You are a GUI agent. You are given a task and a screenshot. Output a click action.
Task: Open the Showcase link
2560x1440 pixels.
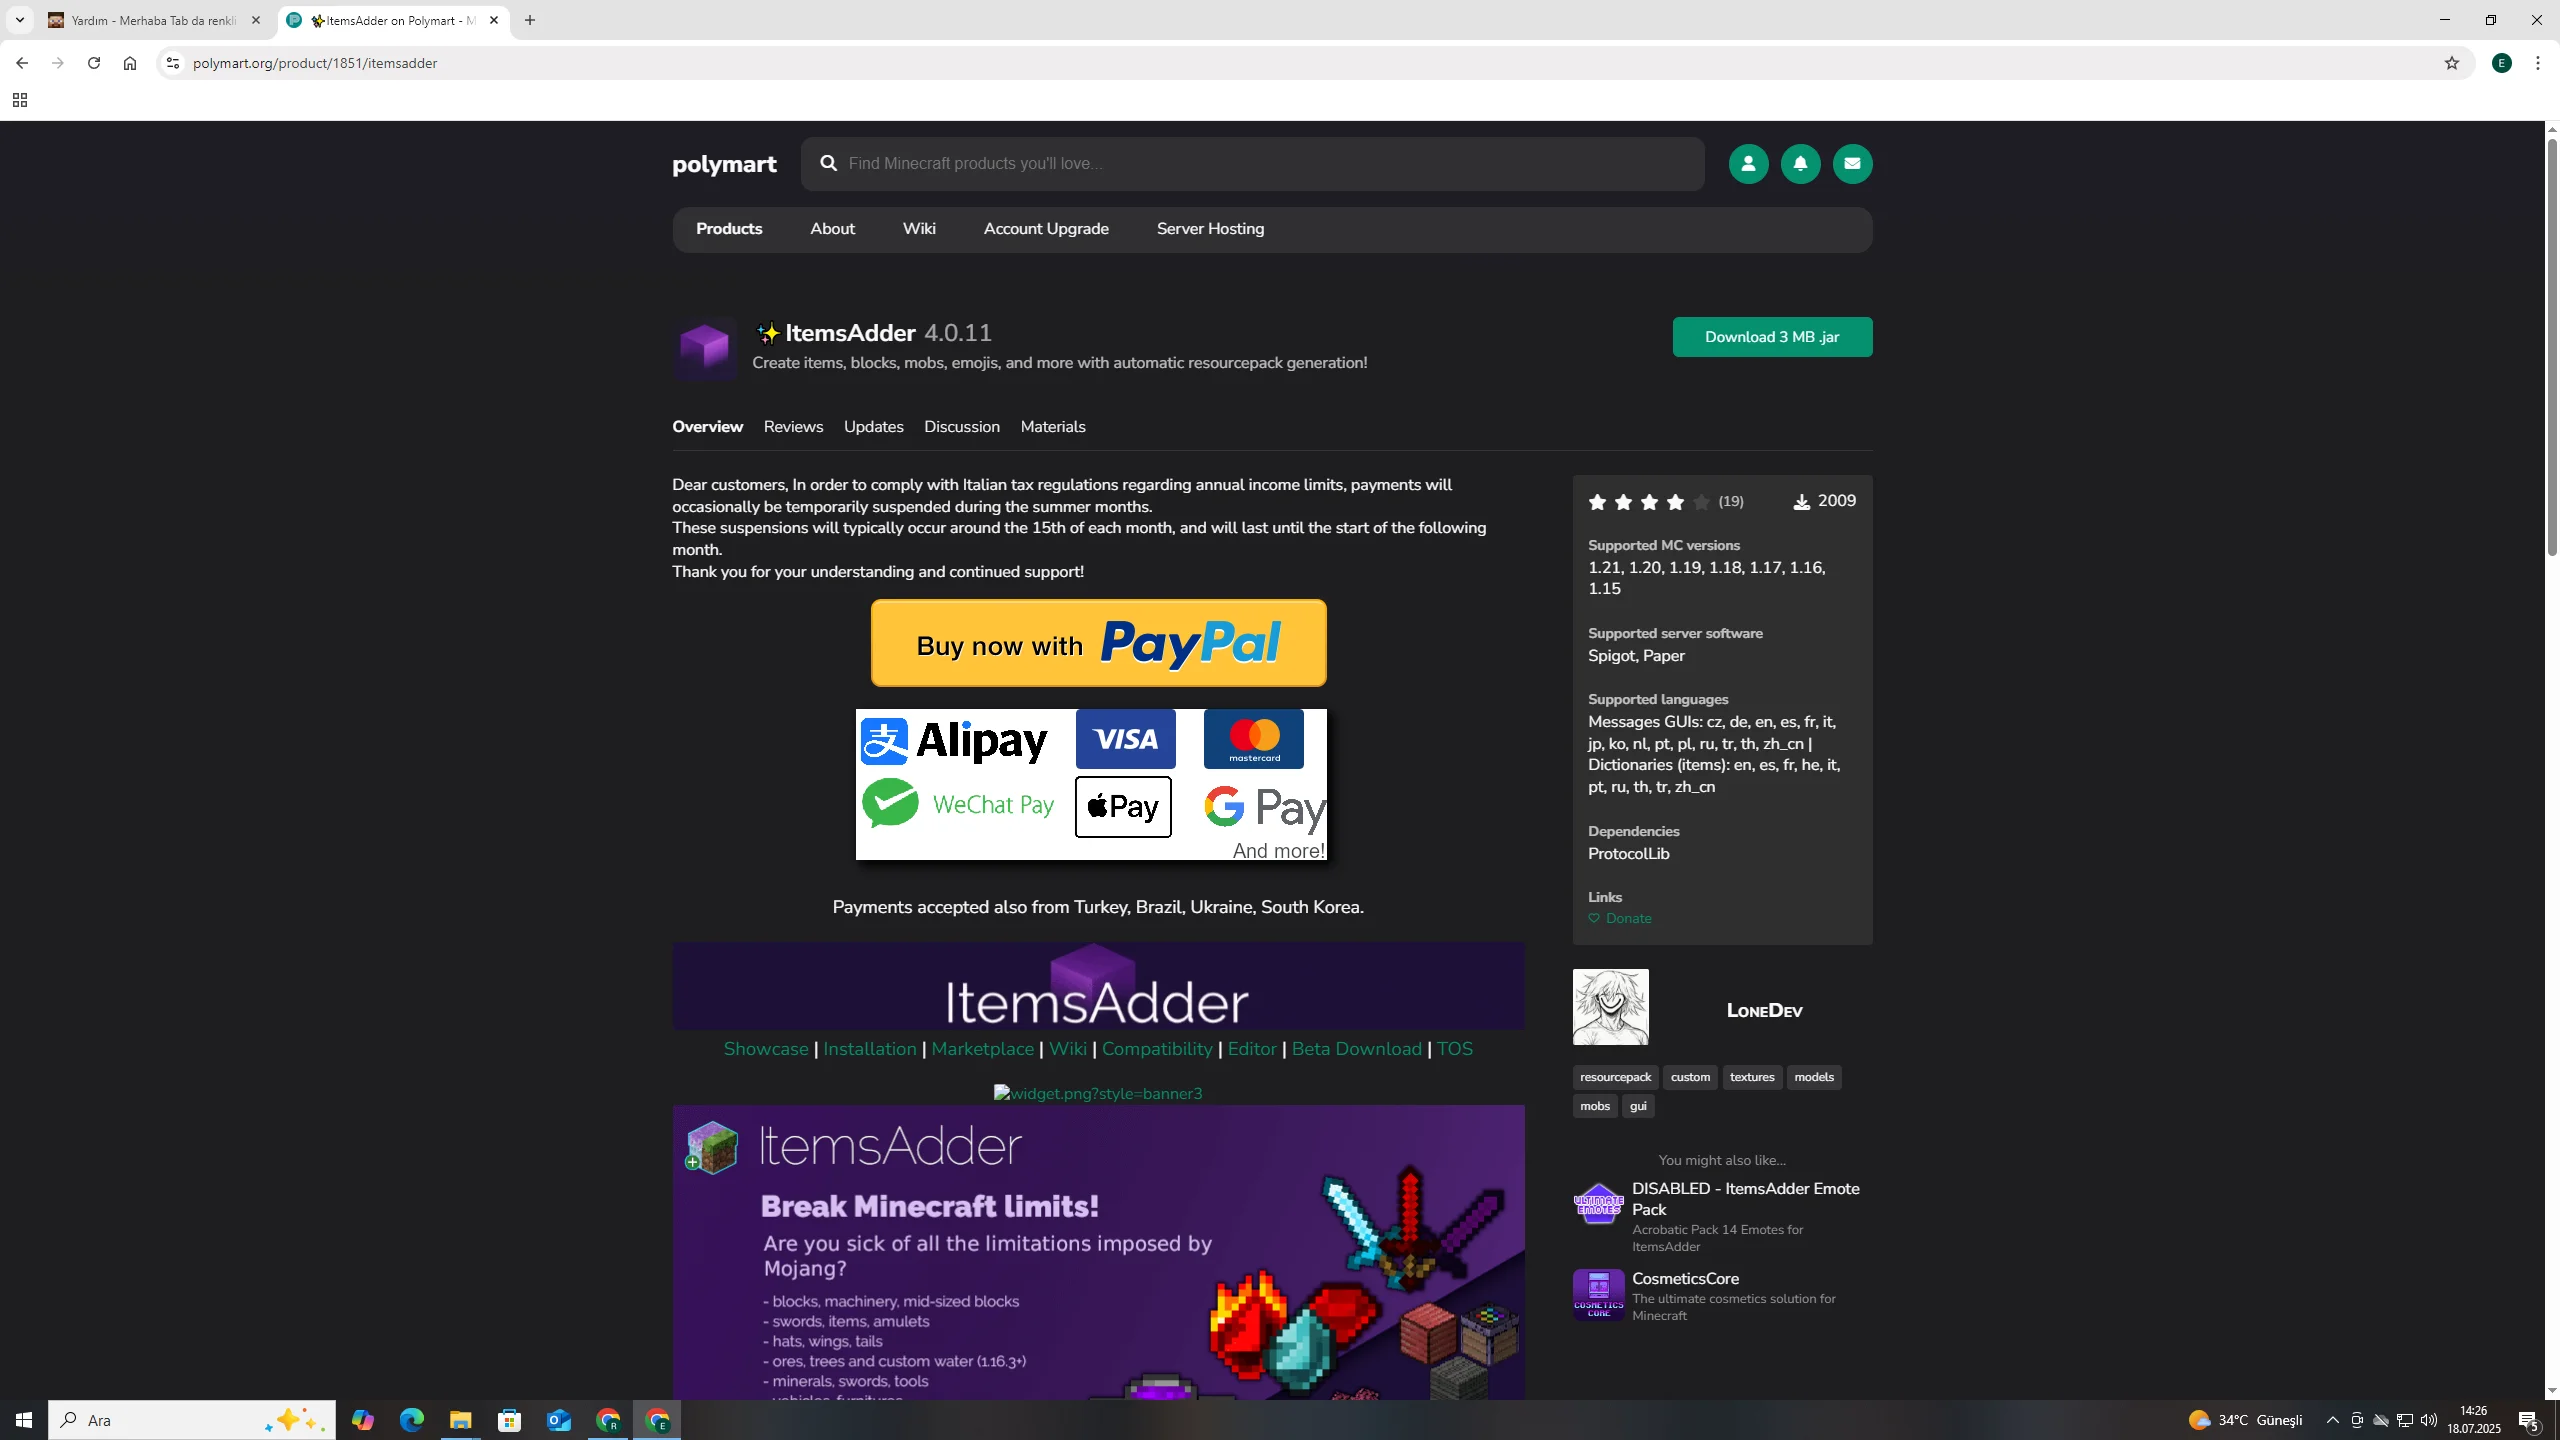(766, 1049)
